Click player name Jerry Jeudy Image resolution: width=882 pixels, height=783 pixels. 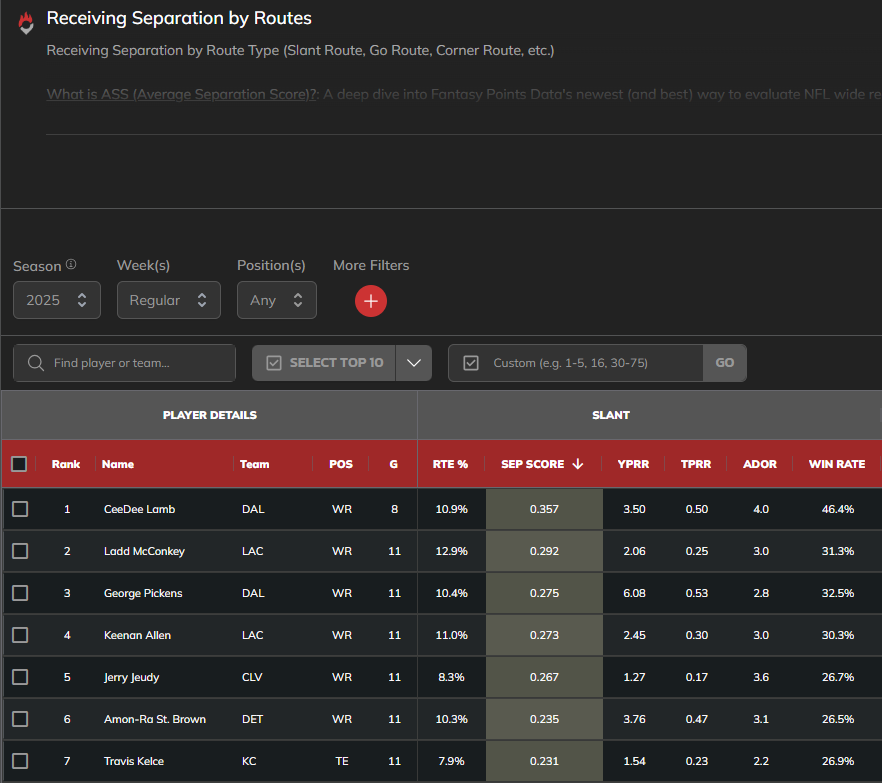[x=132, y=677]
